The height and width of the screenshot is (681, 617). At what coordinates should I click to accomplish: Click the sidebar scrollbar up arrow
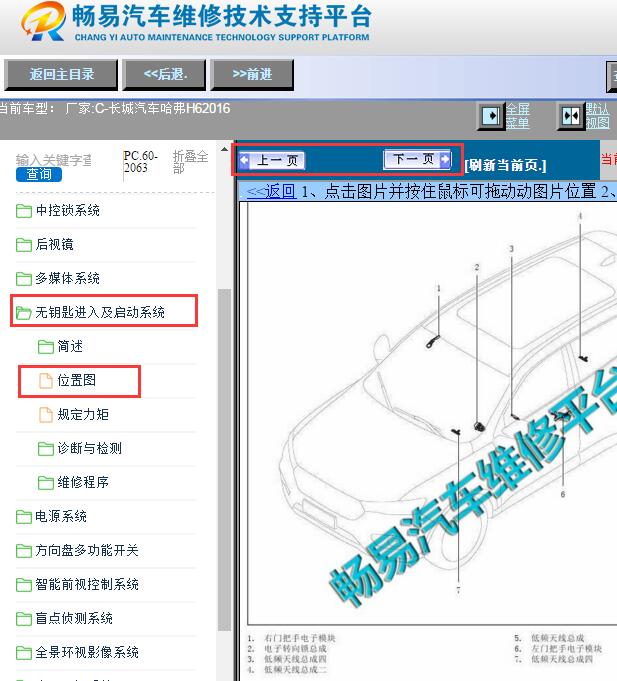pyautogui.click(x=224, y=149)
